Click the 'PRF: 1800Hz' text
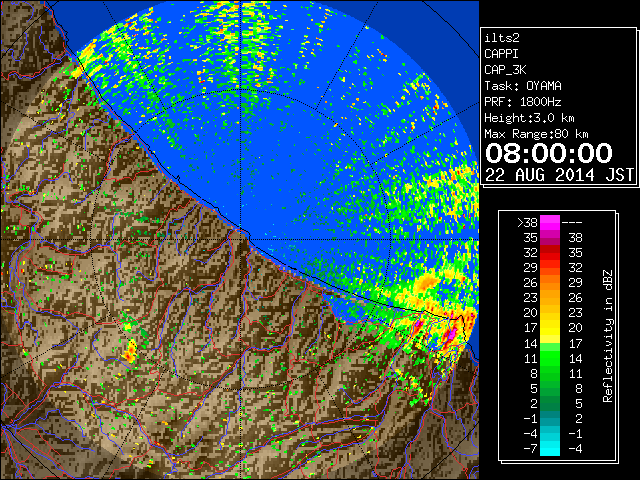Screen dimensions: 640x480 point(523,102)
